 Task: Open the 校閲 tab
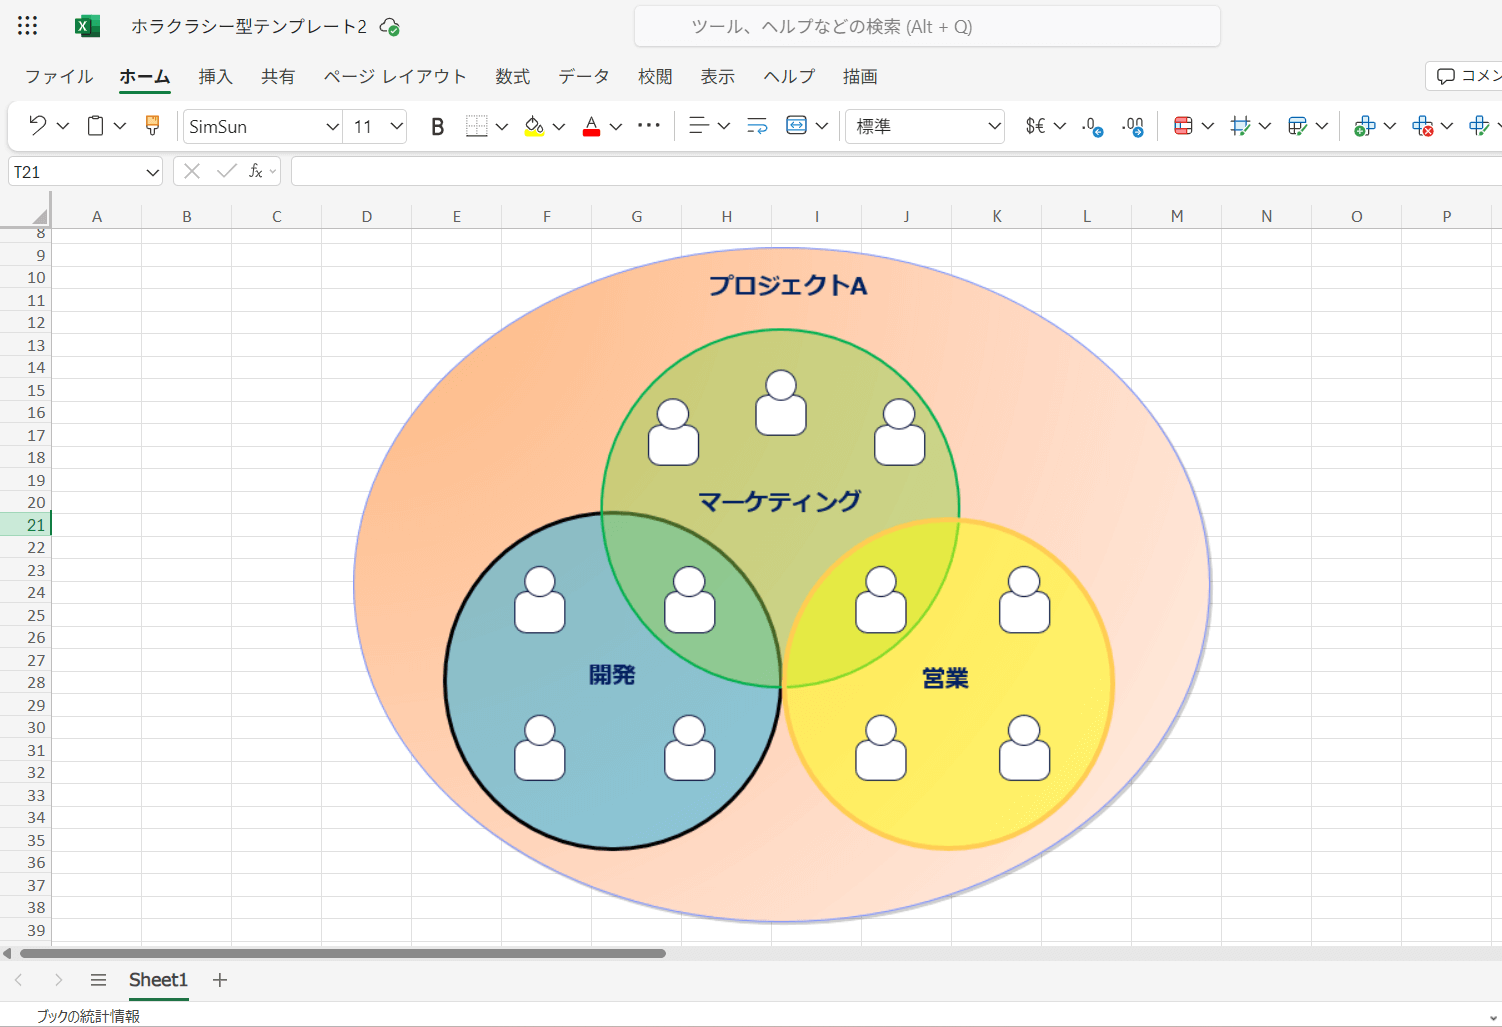[655, 77]
